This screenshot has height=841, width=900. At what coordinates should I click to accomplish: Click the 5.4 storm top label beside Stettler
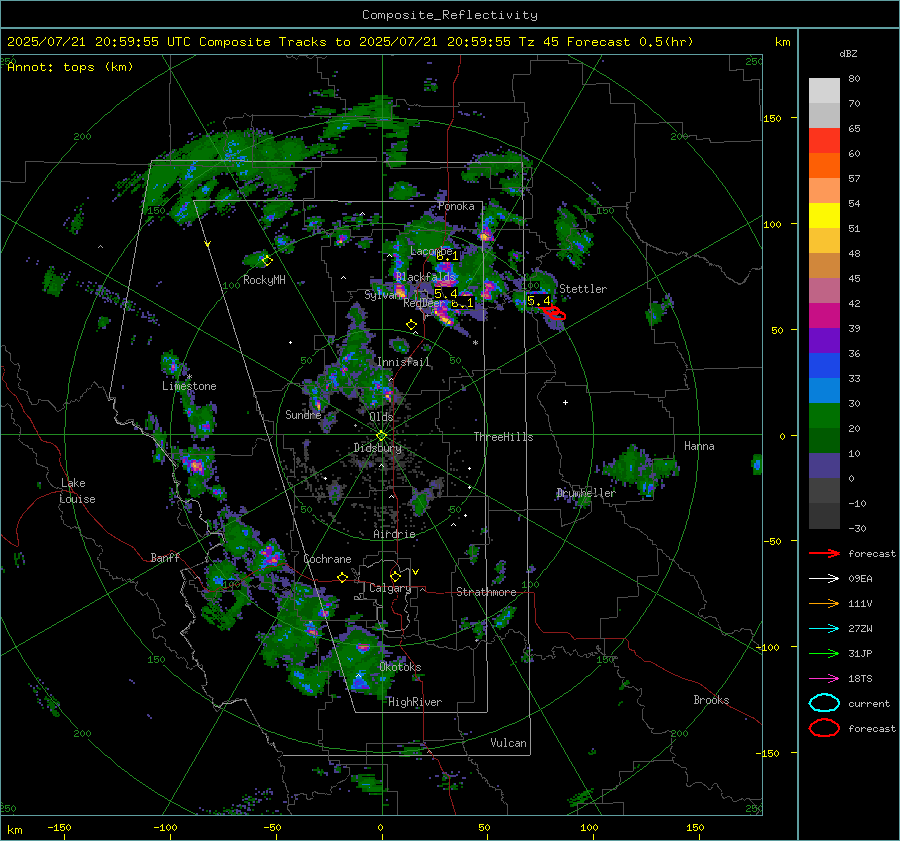[x=538, y=301]
